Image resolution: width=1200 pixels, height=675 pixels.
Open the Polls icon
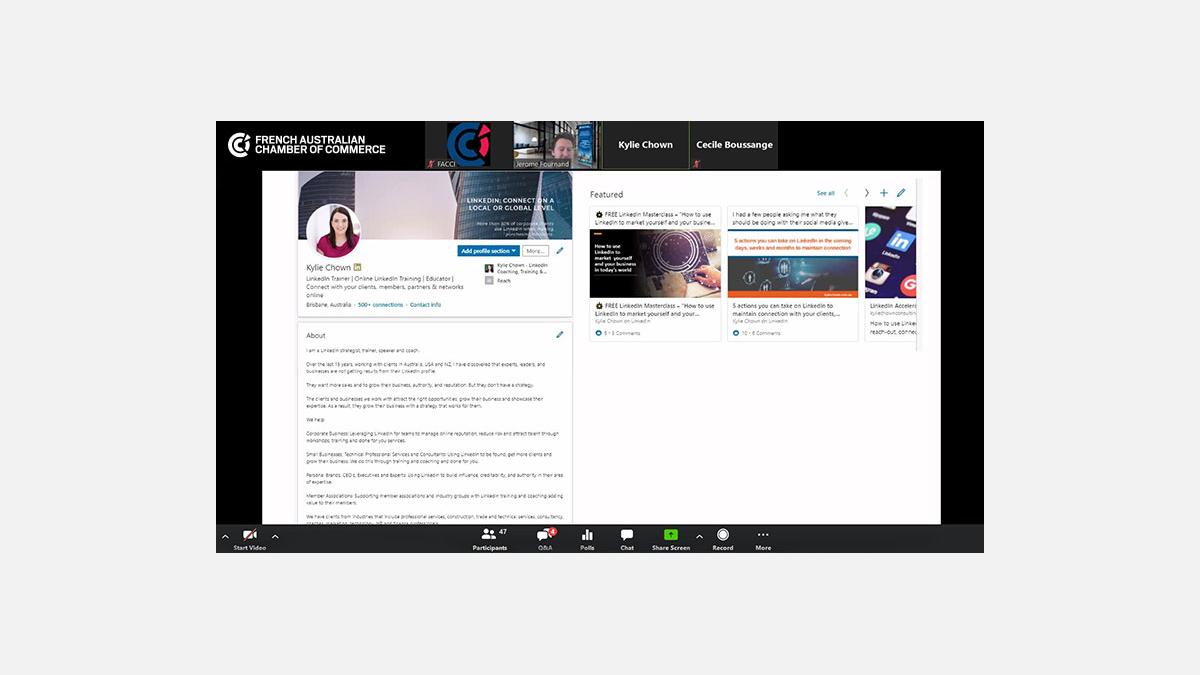pyautogui.click(x=587, y=535)
